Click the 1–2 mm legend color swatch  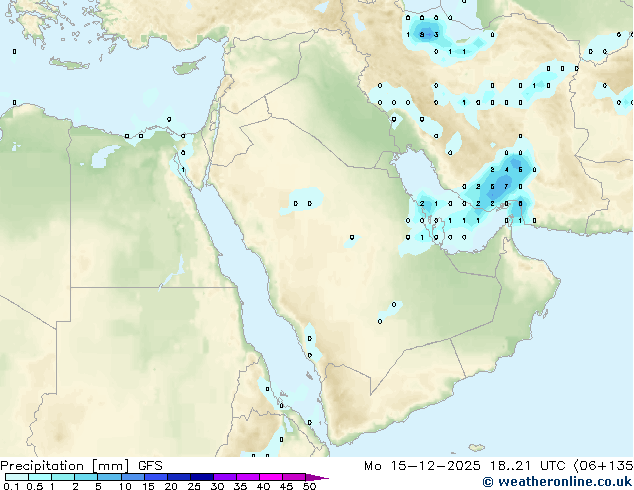click(63, 477)
